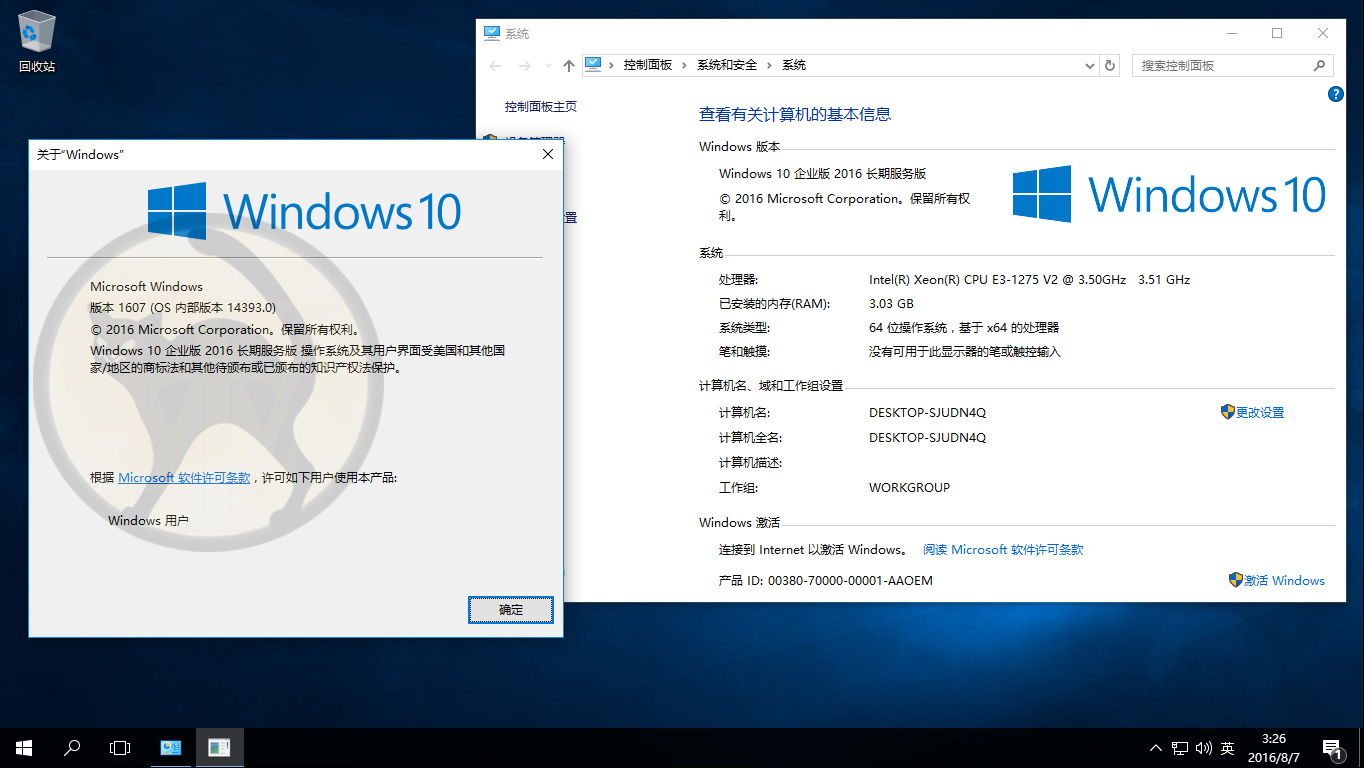The width and height of the screenshot is (1364, 768).
Task: Show hidden tray icons
Action: pyautogui.click(x=1156, y=747)
